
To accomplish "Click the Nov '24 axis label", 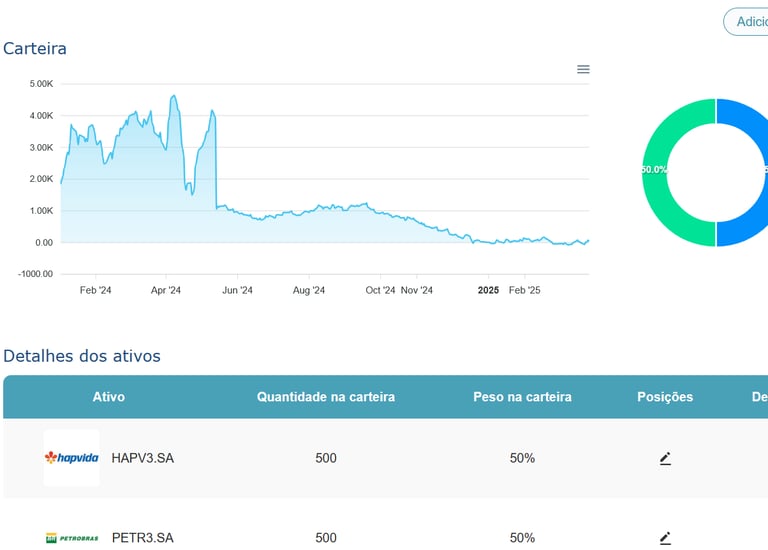I will [x=417, y=290].
